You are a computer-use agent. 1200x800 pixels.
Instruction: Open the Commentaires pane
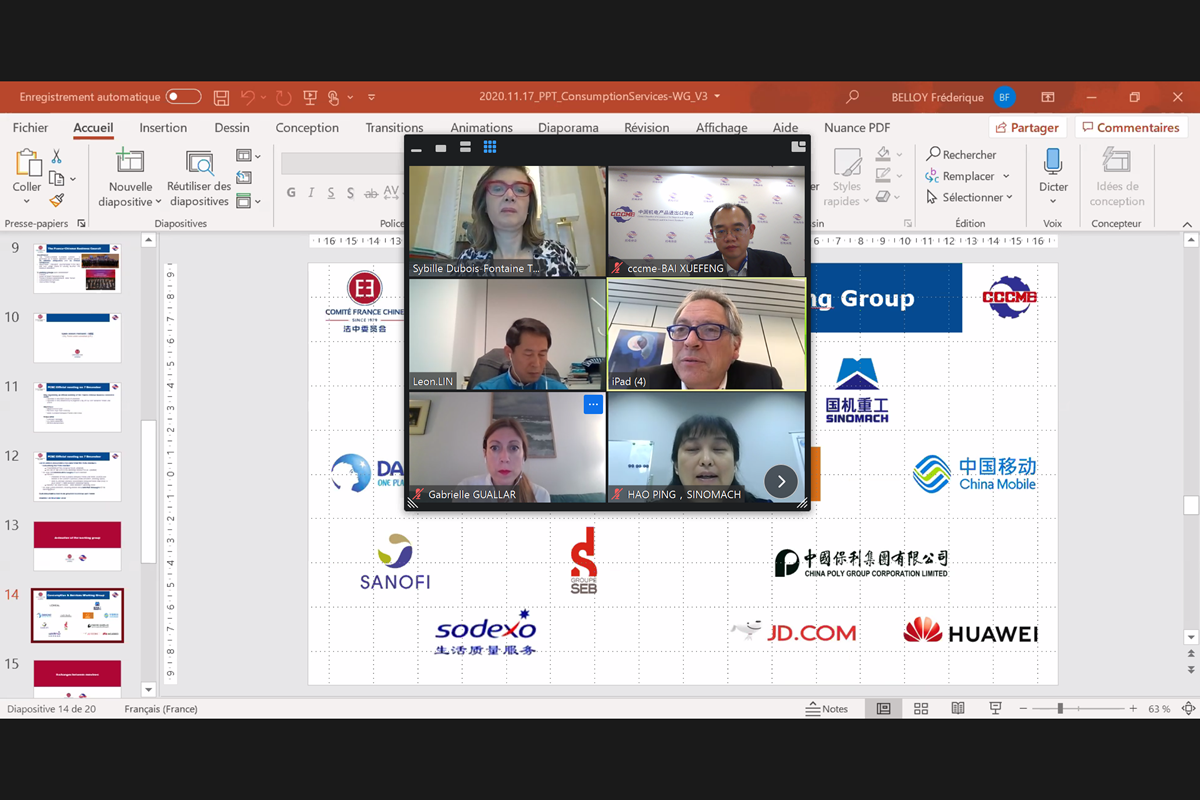click(x=1130, y=128)
